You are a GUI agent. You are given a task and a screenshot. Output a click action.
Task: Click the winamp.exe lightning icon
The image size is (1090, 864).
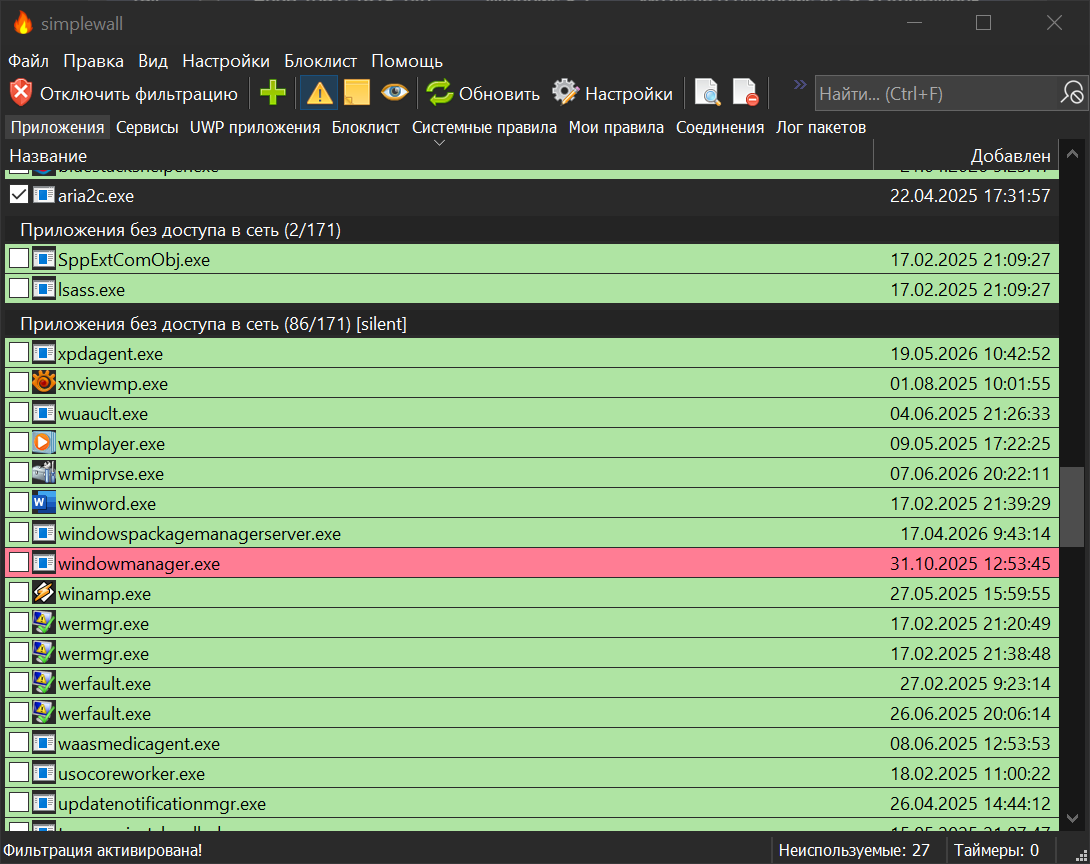[x=44, y=593]
